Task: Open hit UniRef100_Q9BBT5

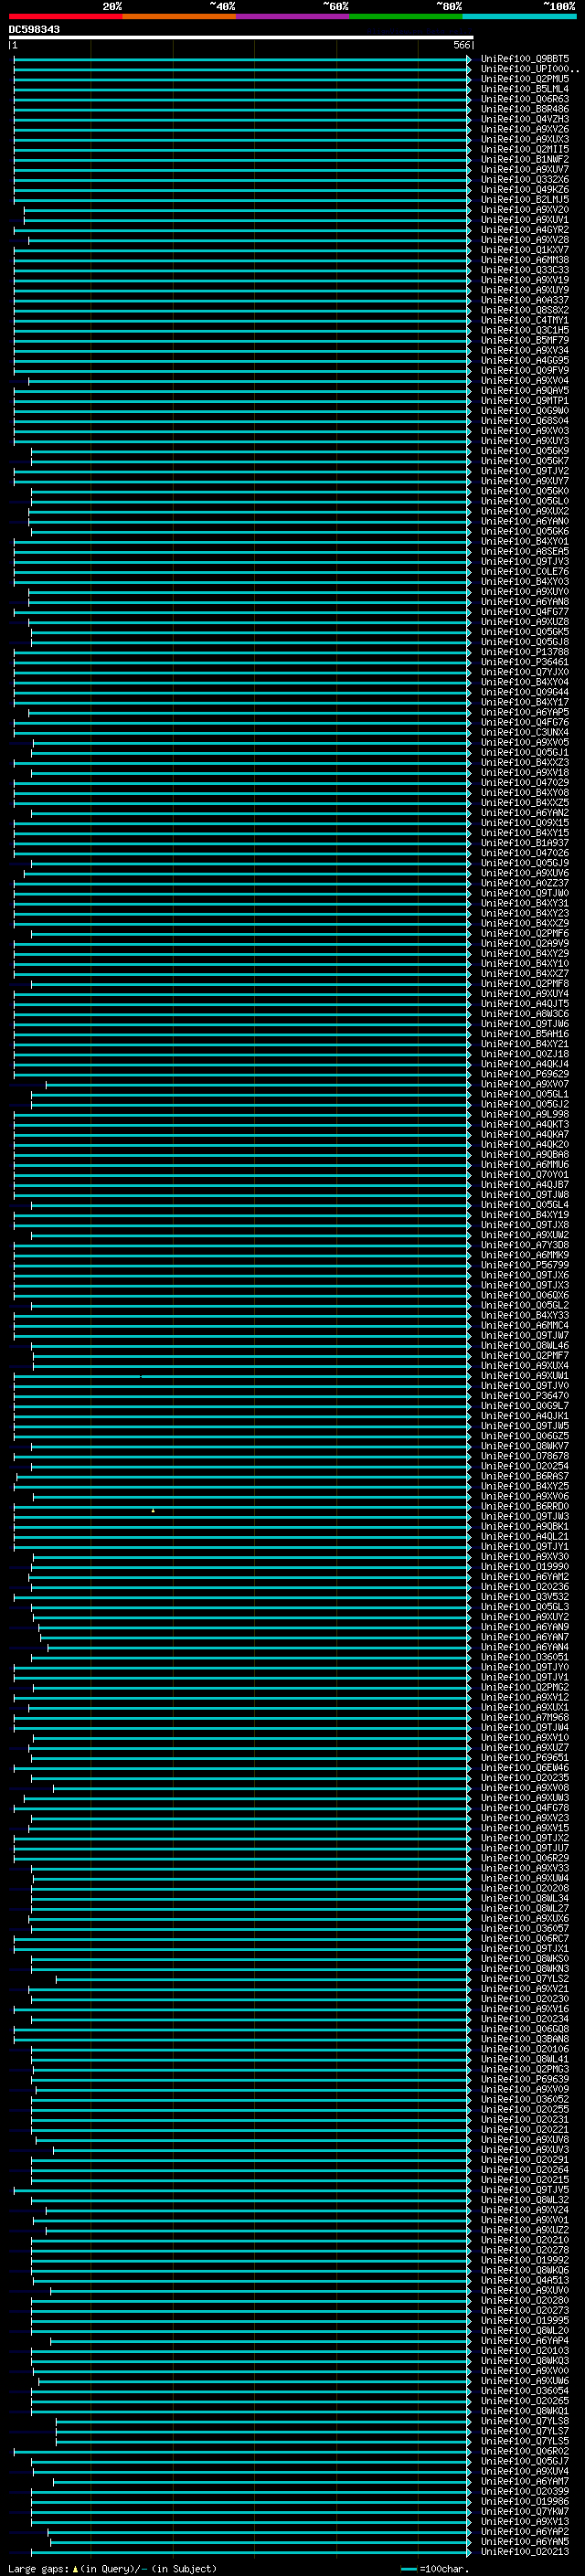Action: point(525,59)
